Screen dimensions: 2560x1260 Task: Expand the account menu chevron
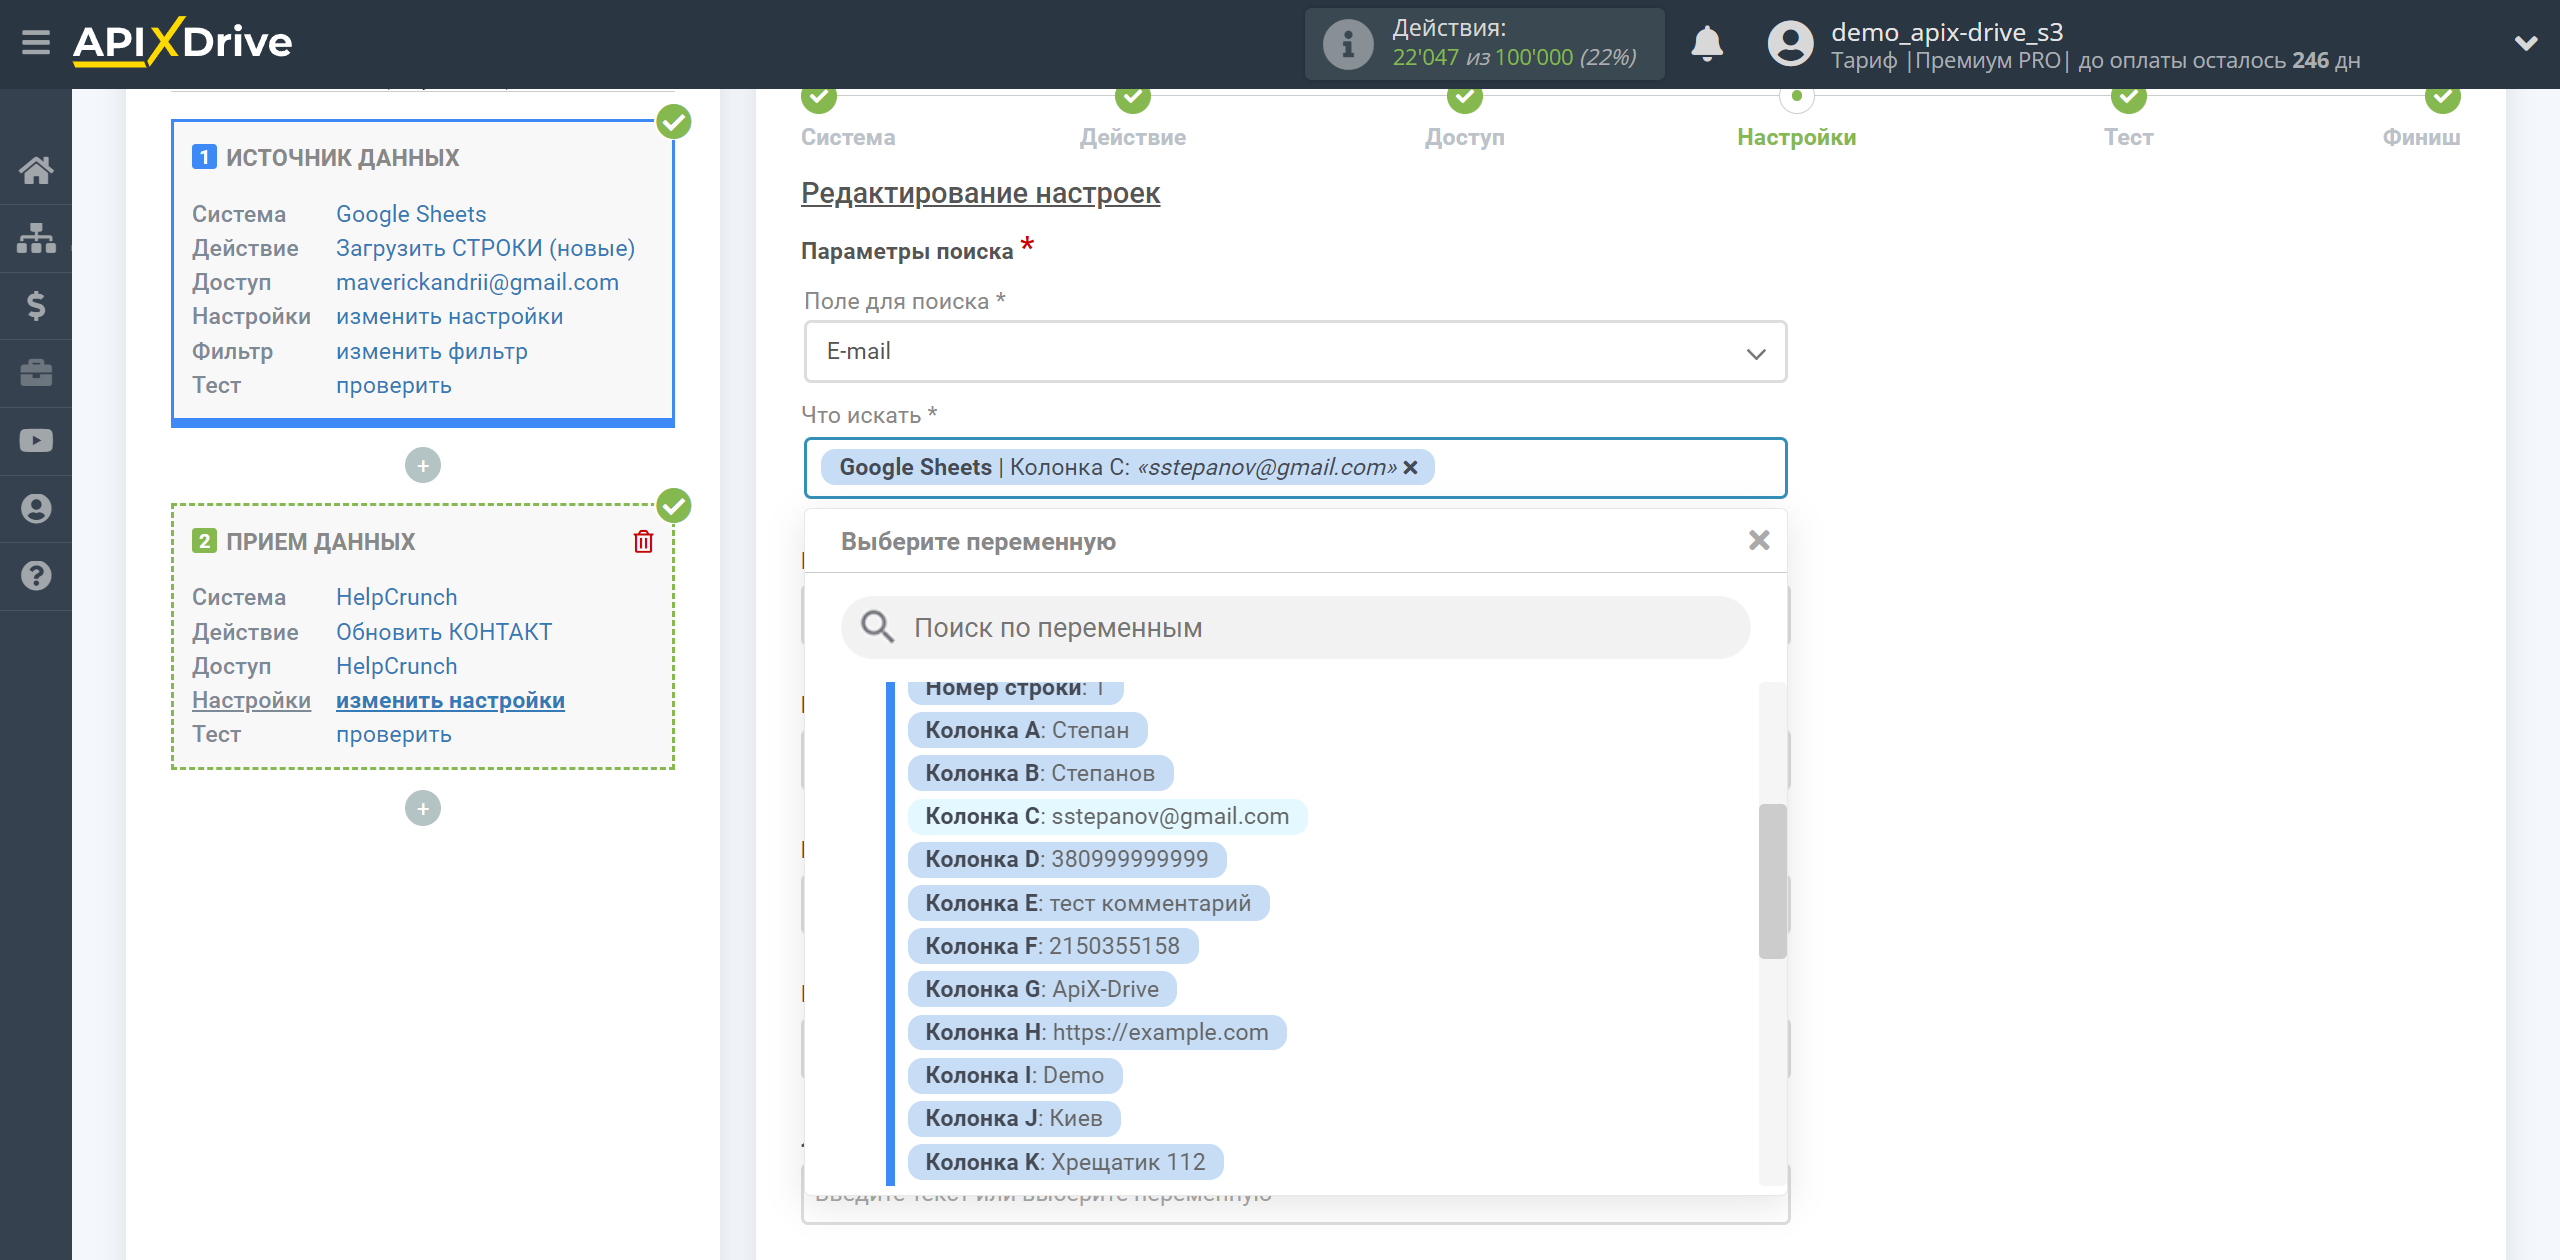point(2526,43)
